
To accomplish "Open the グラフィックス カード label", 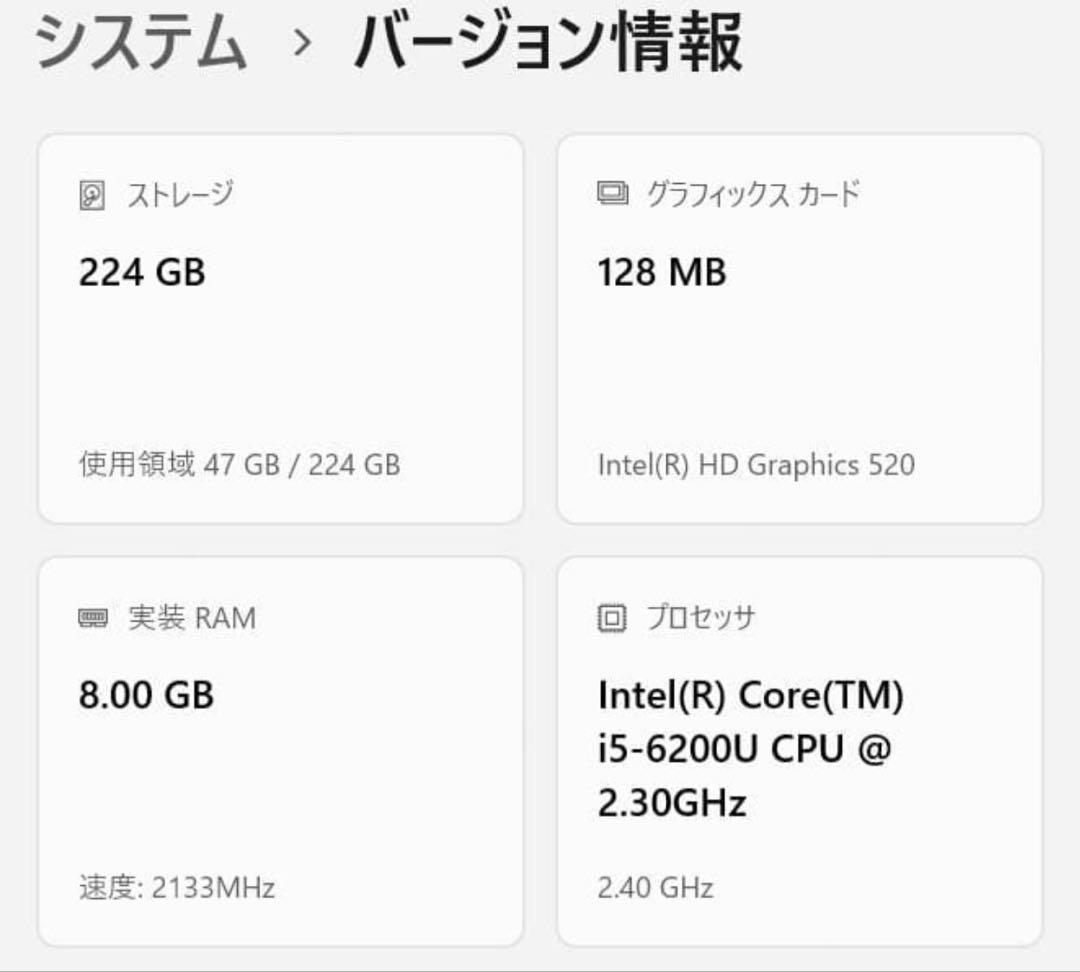I will pyautogui.click(x=753, y=194).
